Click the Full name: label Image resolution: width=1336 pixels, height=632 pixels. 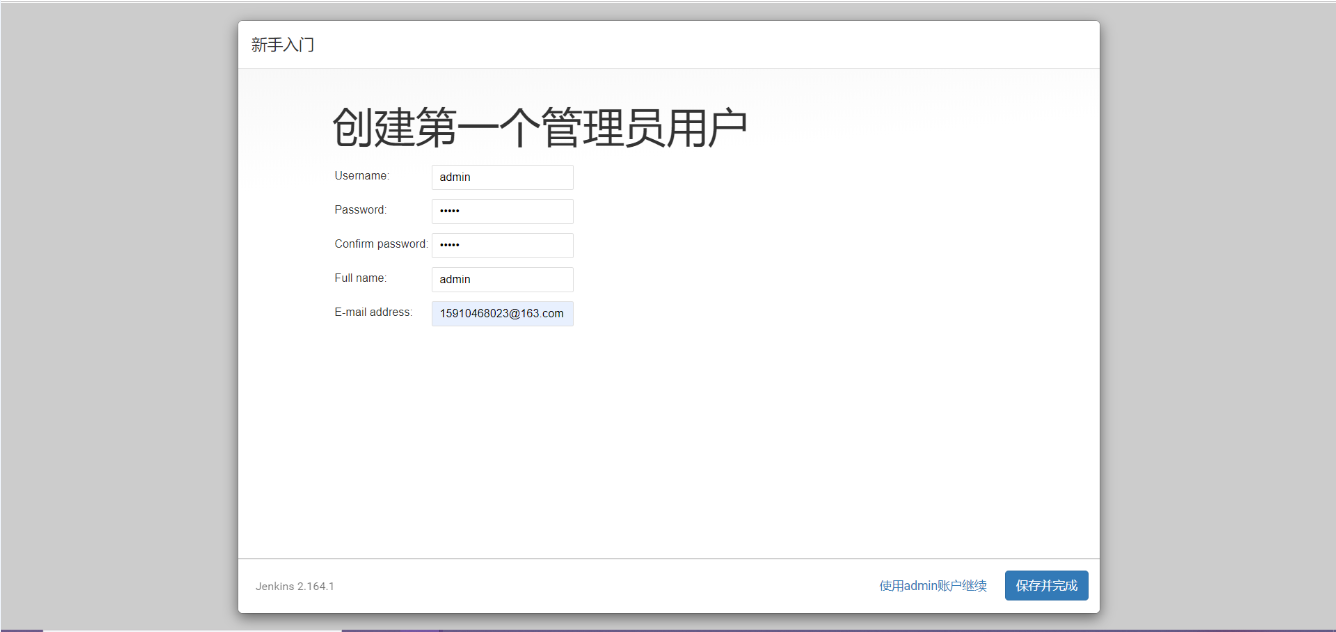pyautogui.click(x=361, y=278)
